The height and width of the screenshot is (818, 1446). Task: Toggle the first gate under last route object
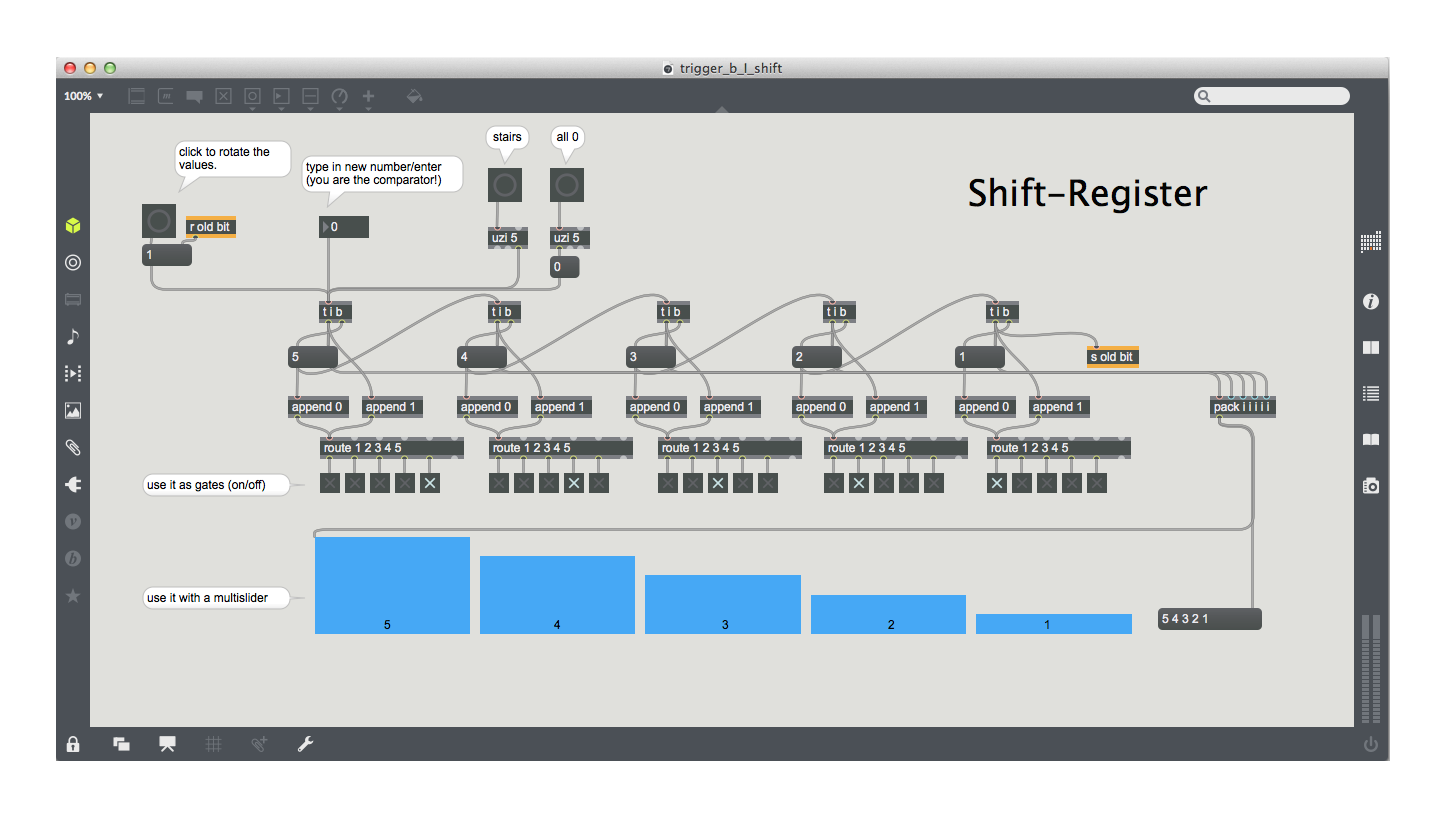coord(997,483)
